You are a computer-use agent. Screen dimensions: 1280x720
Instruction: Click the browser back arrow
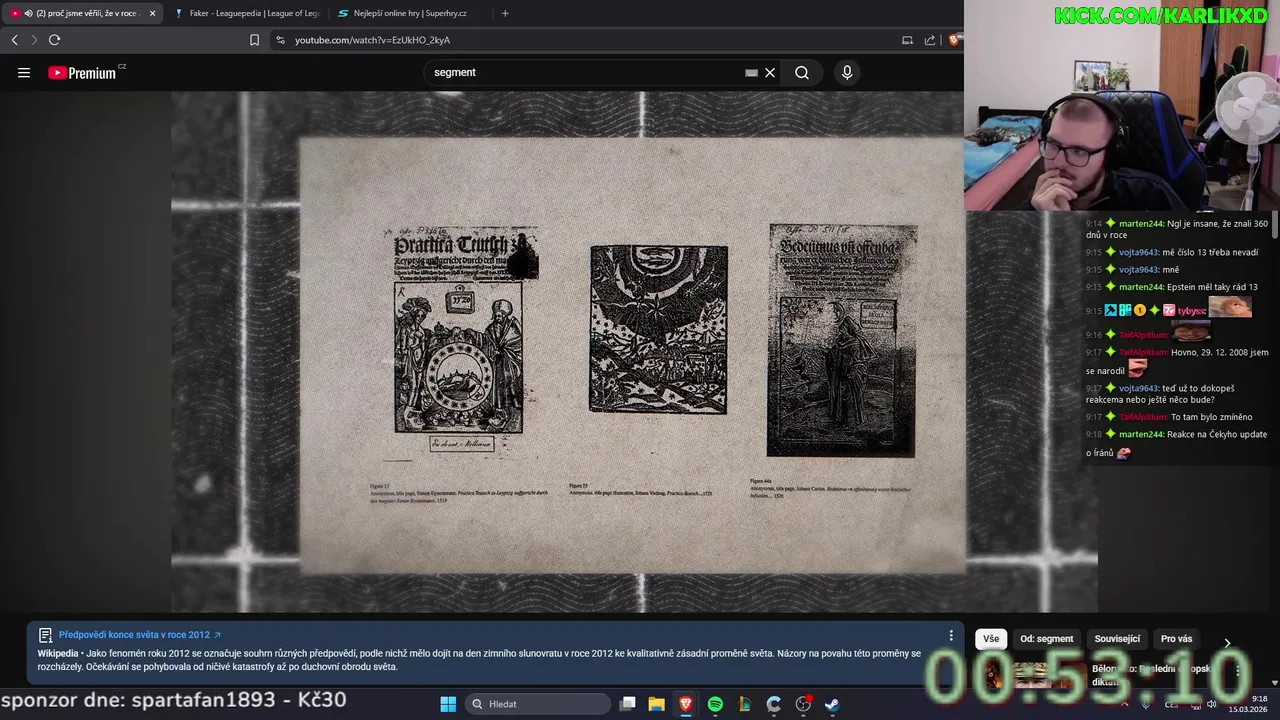point(14,40)
